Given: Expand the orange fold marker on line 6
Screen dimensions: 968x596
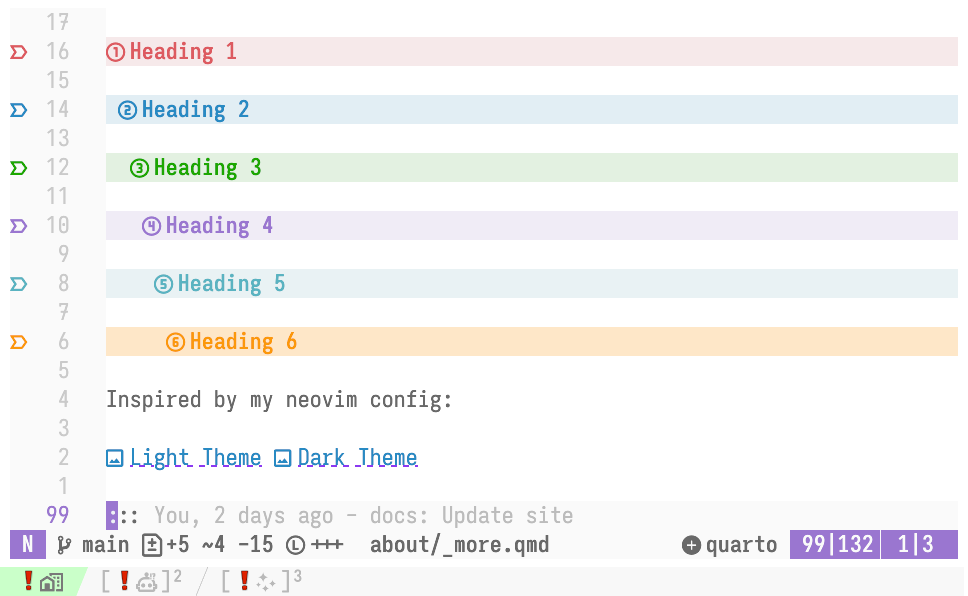Looking at the screenshot, I should (x=18, y=341).
